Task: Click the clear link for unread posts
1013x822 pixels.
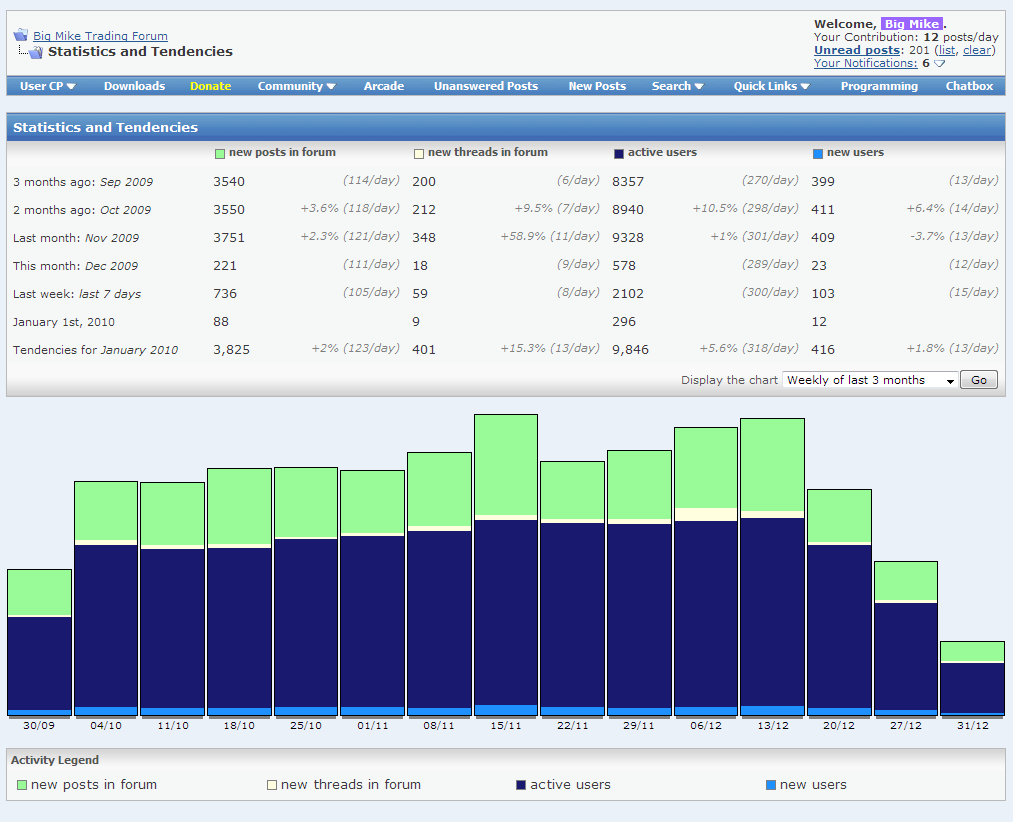Action: point(977,50)
